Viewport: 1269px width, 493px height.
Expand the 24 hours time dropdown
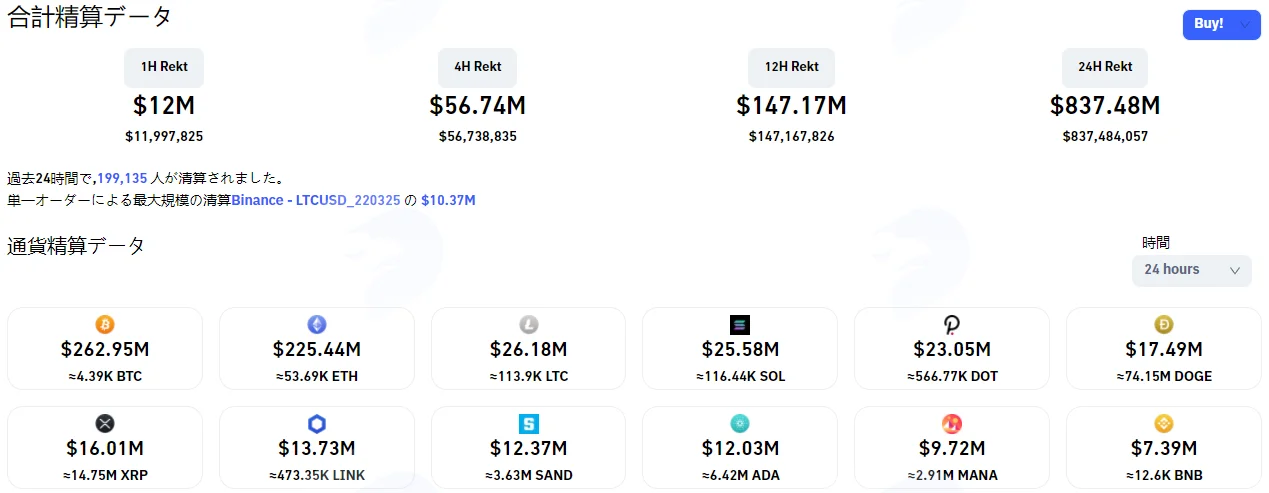[1192, 270]
